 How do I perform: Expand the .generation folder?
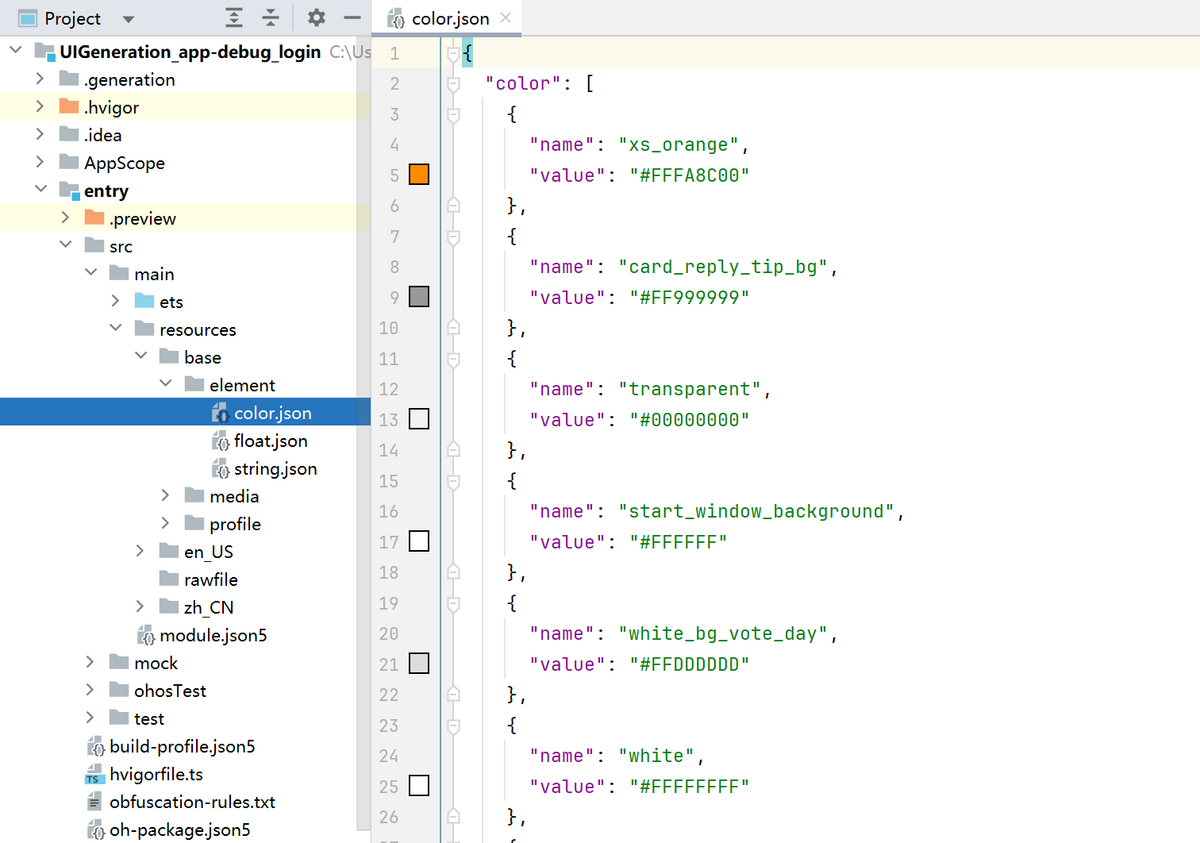click(x=40, y=79)
